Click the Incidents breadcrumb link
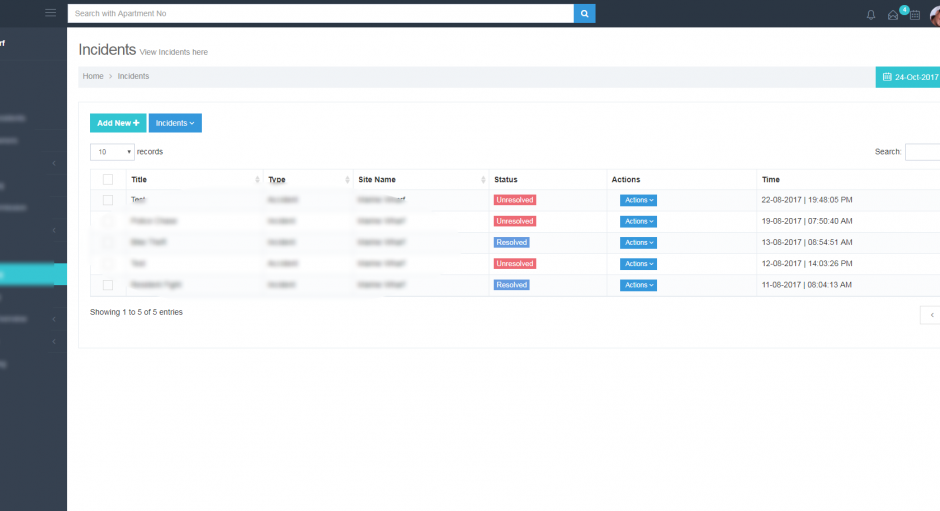The image size is (940, 511). 133,76
